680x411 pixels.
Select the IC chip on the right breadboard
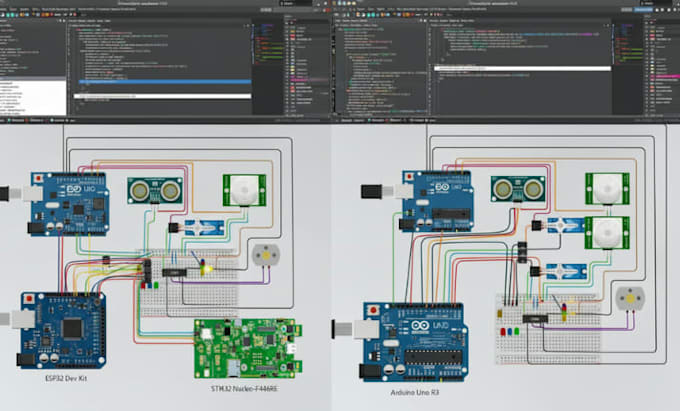(535, 319)
